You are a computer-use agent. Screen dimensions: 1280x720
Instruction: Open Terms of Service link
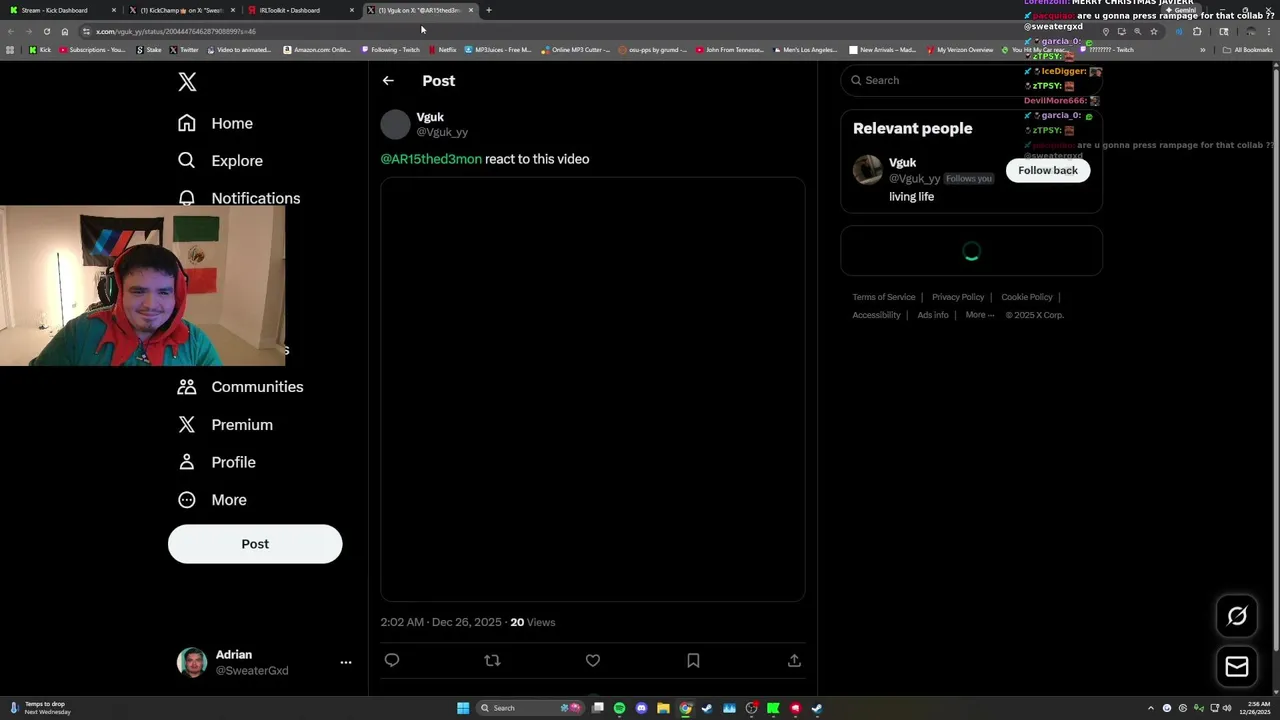[x=884, y=297]
